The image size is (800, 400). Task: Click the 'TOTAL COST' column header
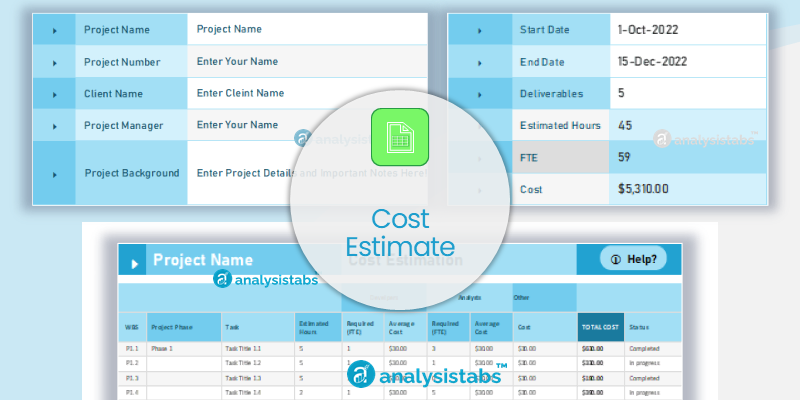[x=601, y=327]
